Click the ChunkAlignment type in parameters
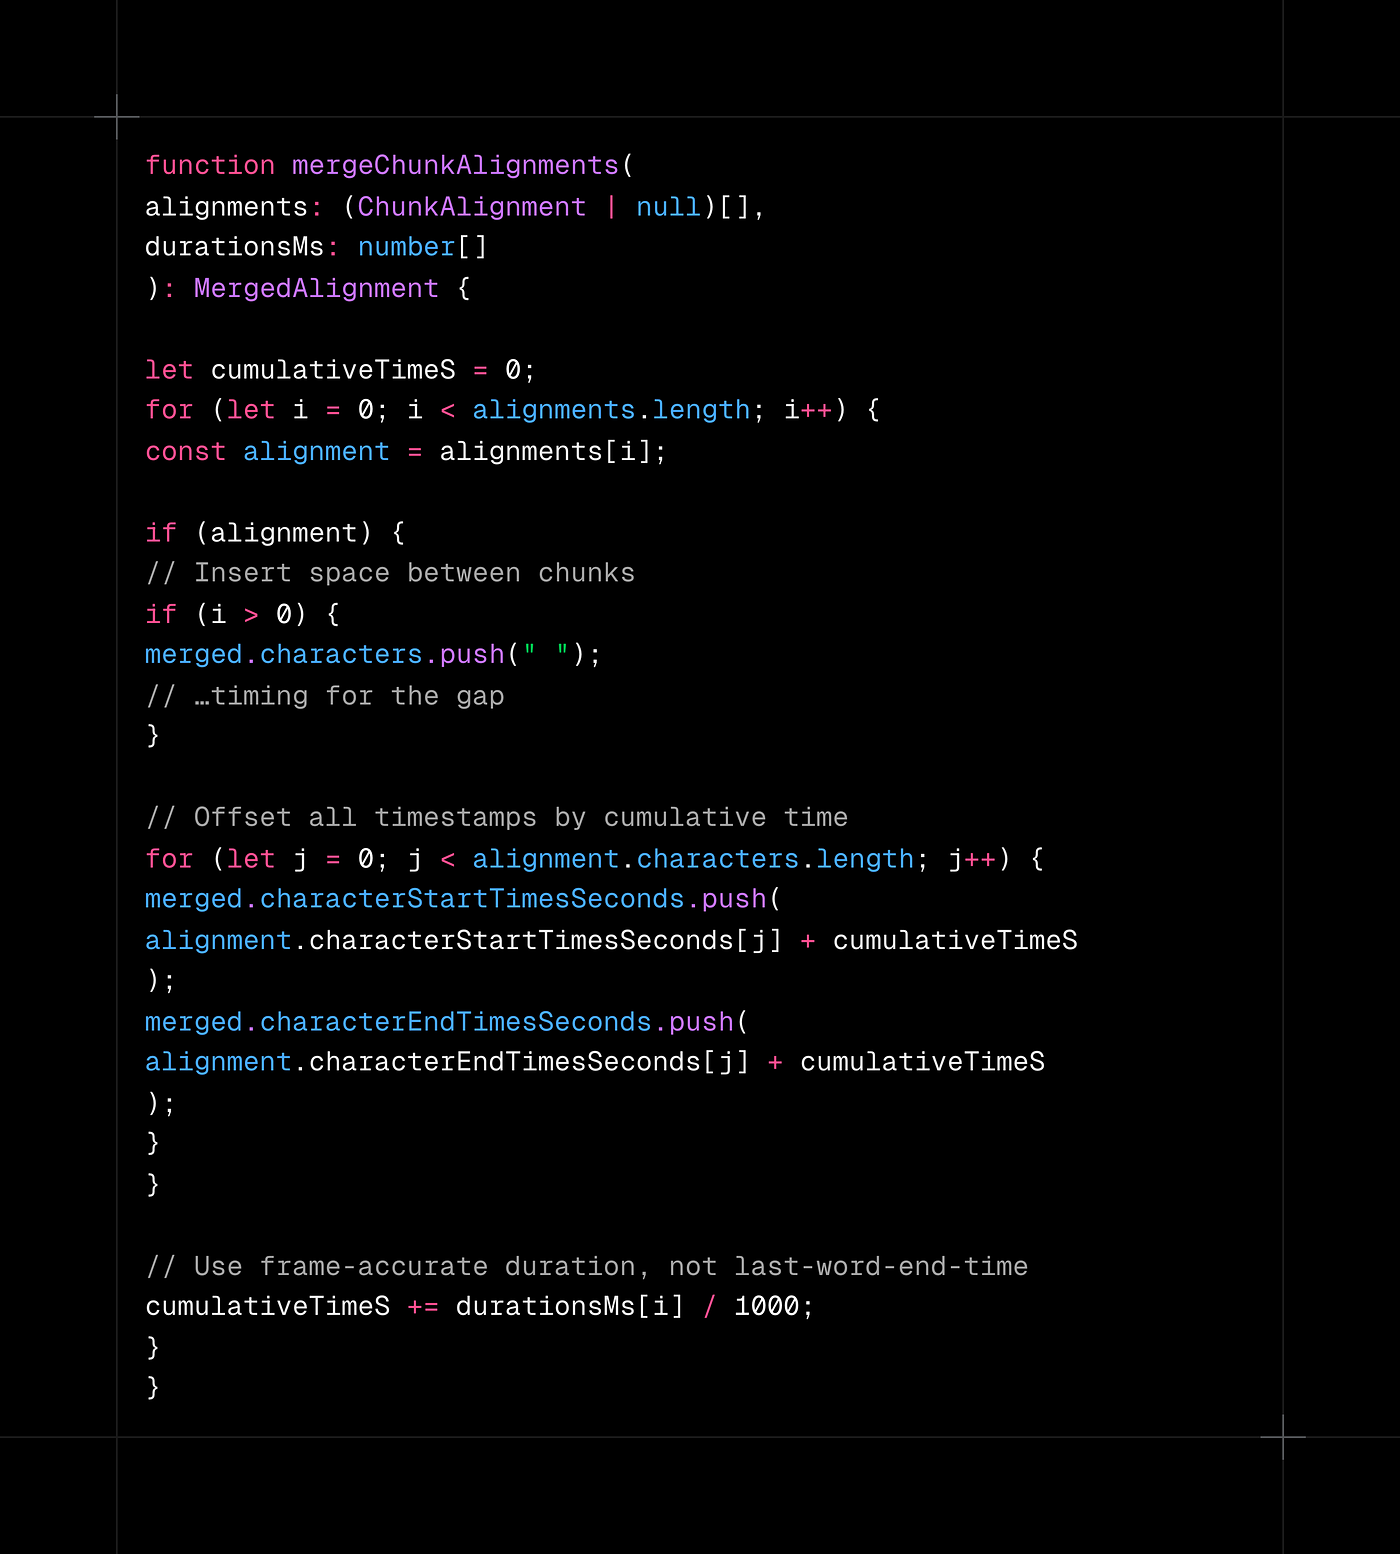 [471, 207]
